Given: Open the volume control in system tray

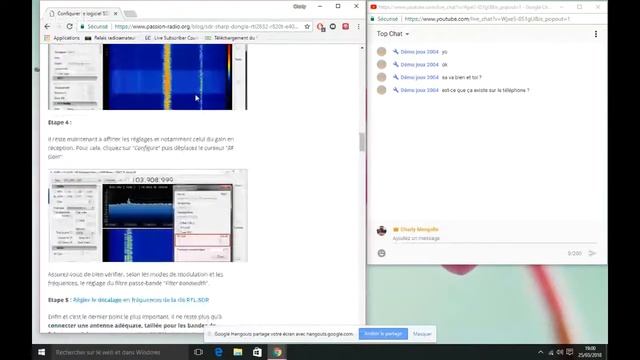Looking at the screenshot, I should [560, 352].
